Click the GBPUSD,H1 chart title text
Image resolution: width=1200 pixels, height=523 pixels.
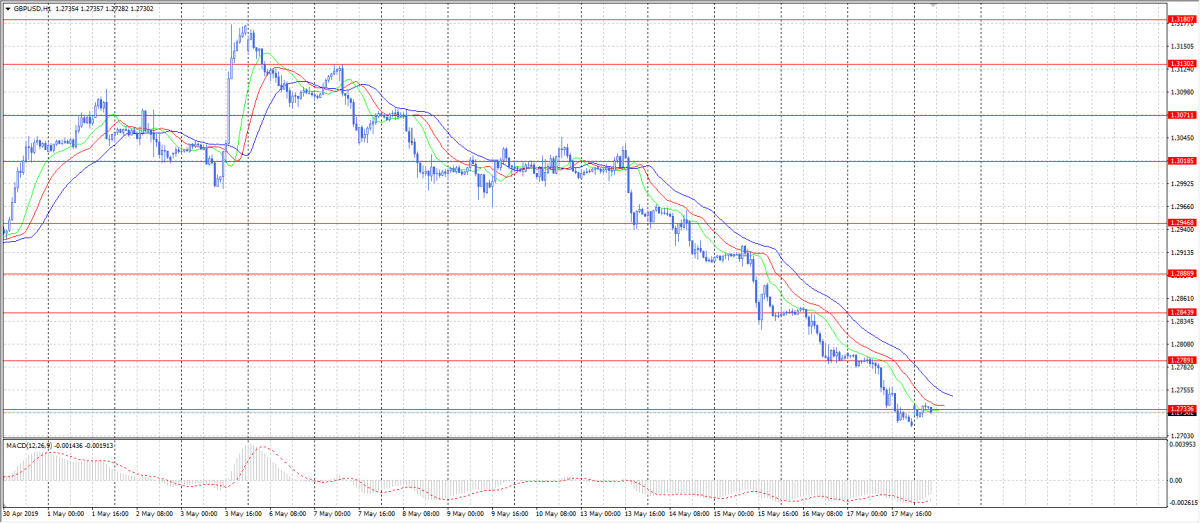point(33,8)
